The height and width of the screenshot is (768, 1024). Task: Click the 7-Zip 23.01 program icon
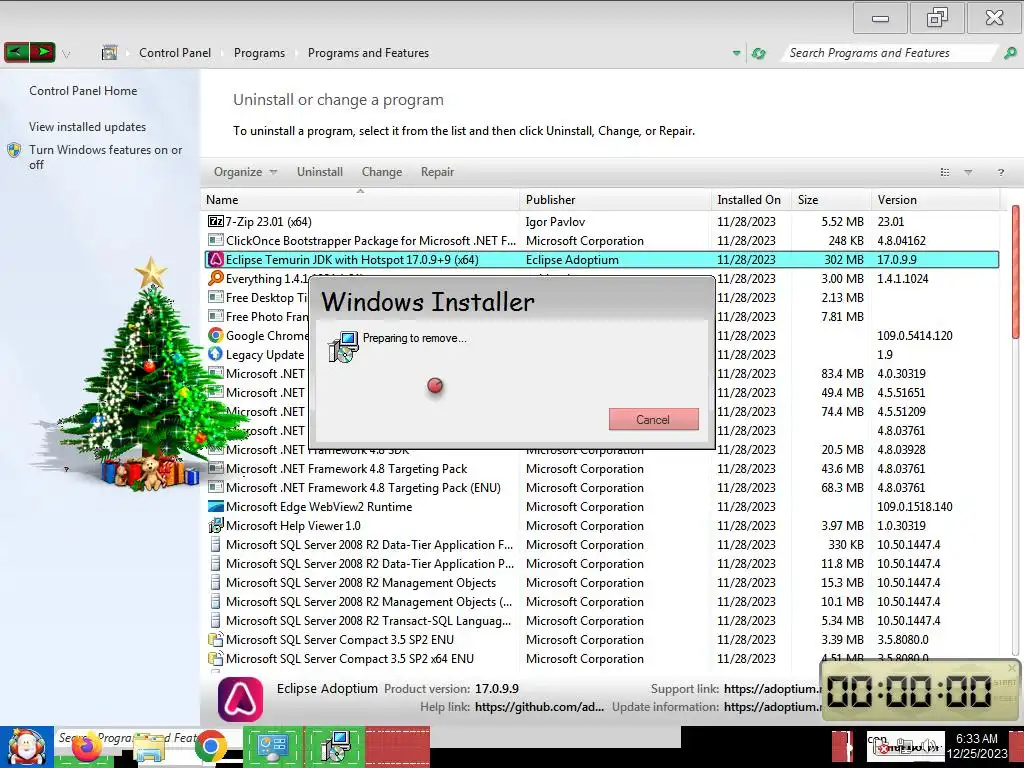click(216, 221)
